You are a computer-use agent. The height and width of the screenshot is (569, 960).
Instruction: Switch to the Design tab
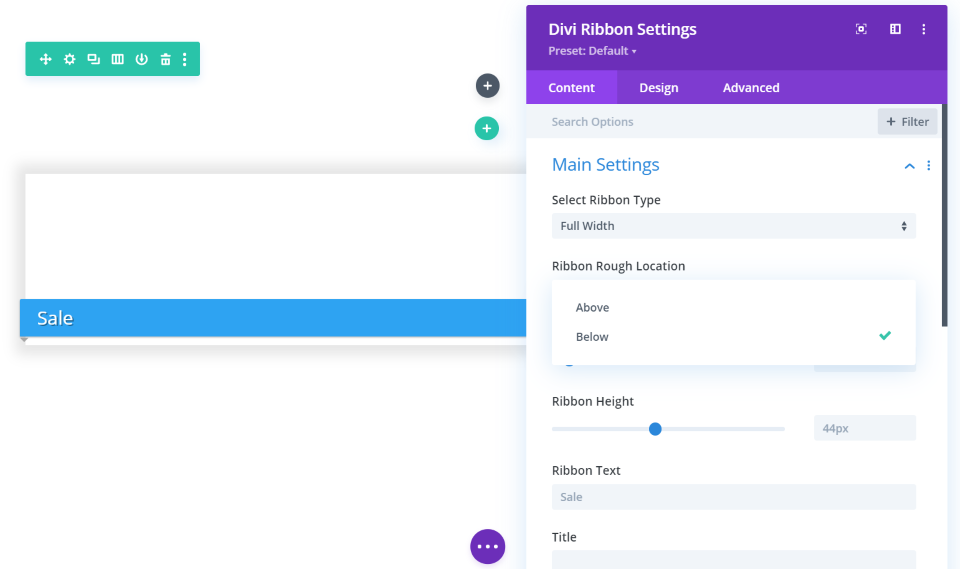(x=658, y=88)
